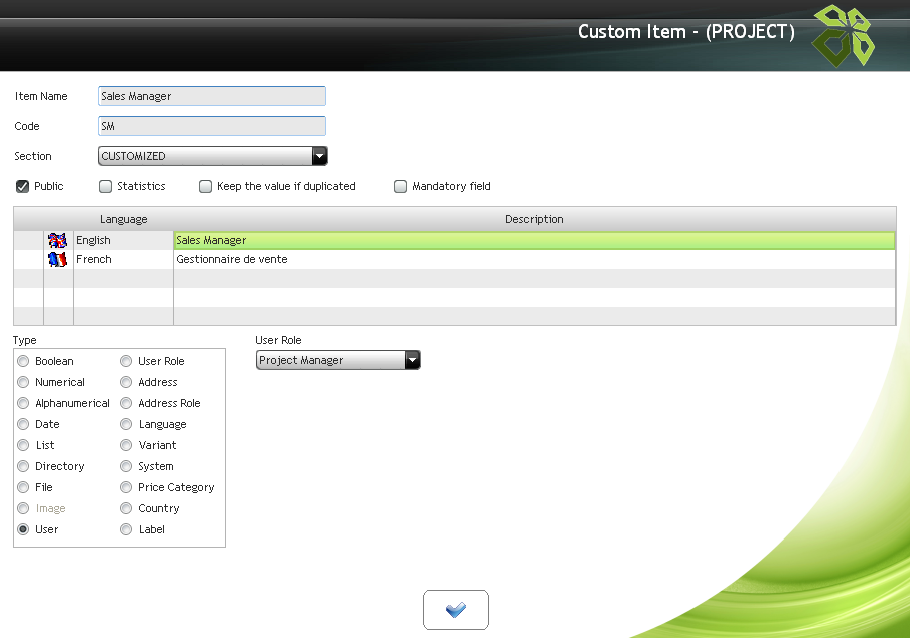Select the French language cell

pos(123,259)
